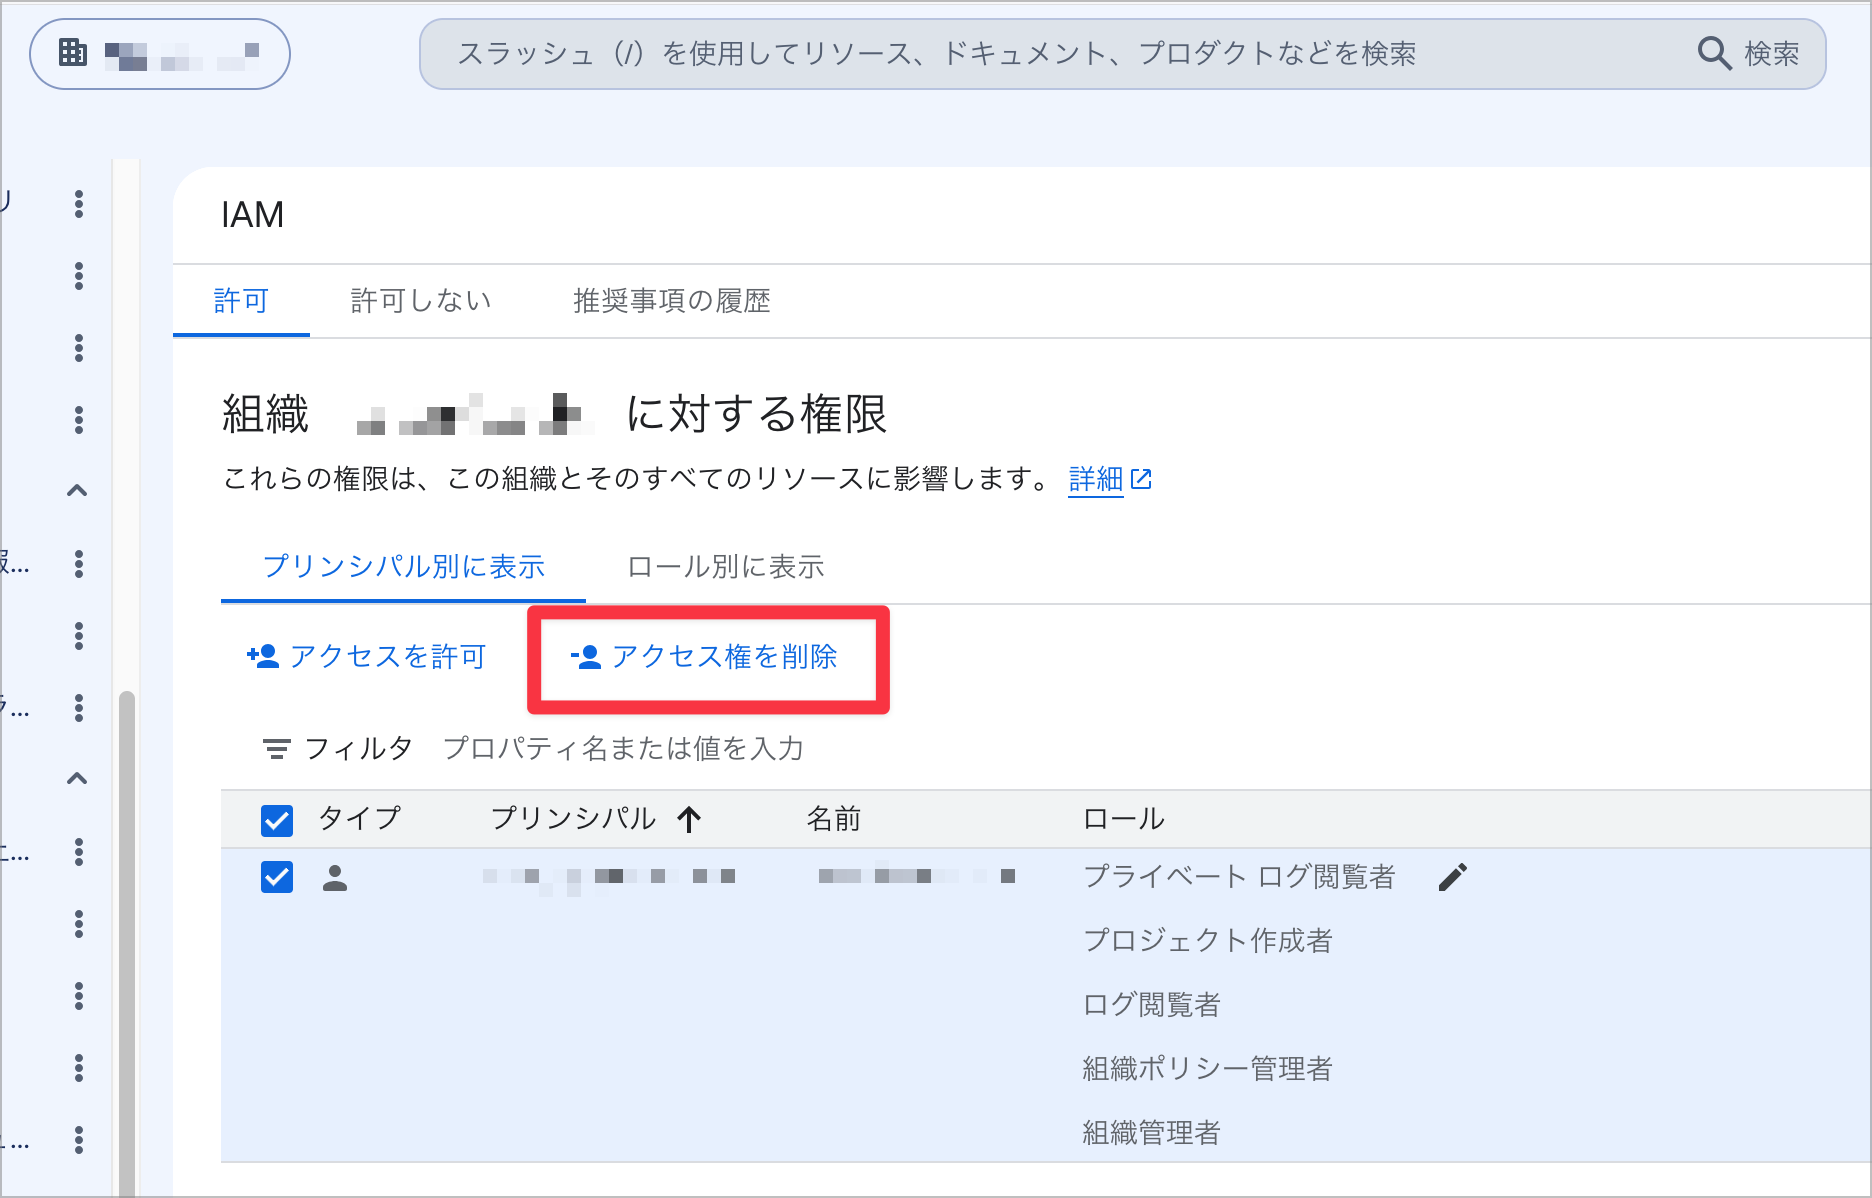Click the プロジェクト作成者 role text

click(1208, 941)
